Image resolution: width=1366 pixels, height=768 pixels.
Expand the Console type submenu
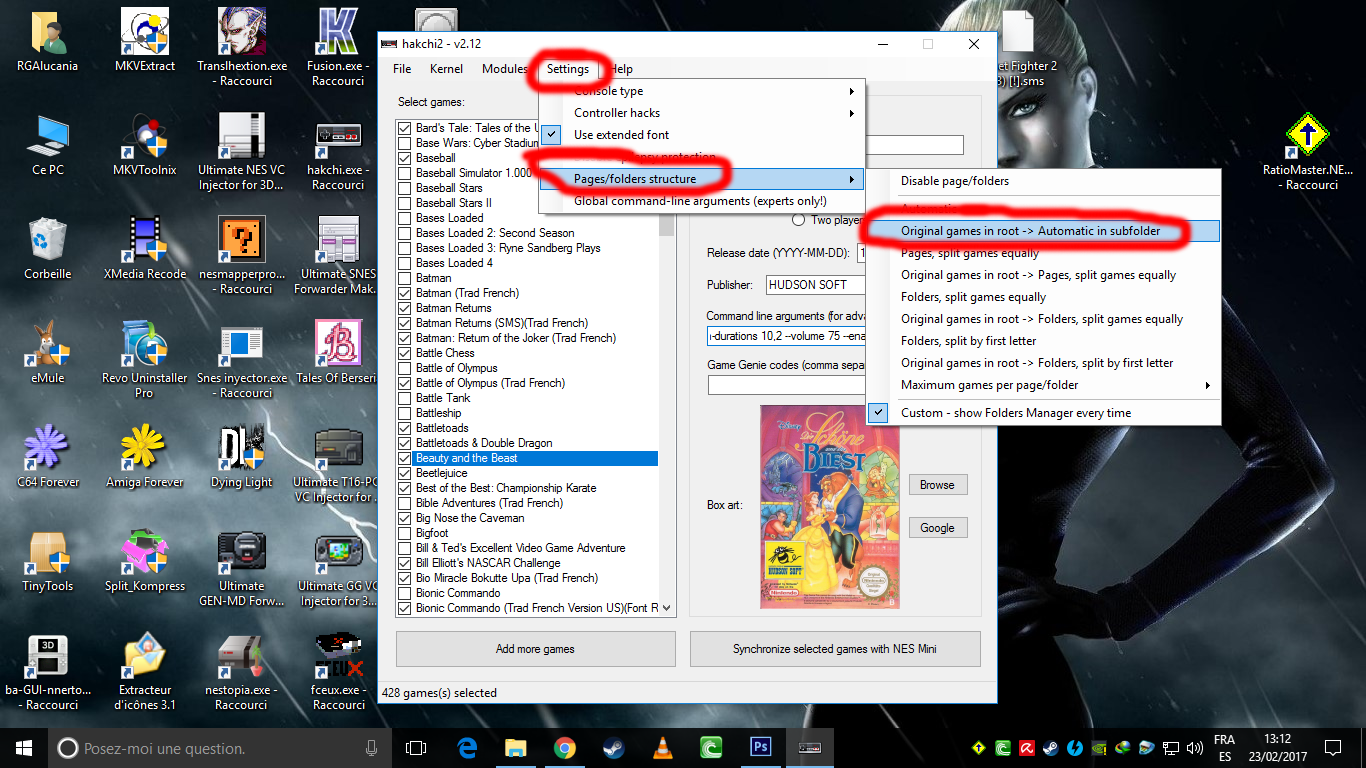[701, 91]
